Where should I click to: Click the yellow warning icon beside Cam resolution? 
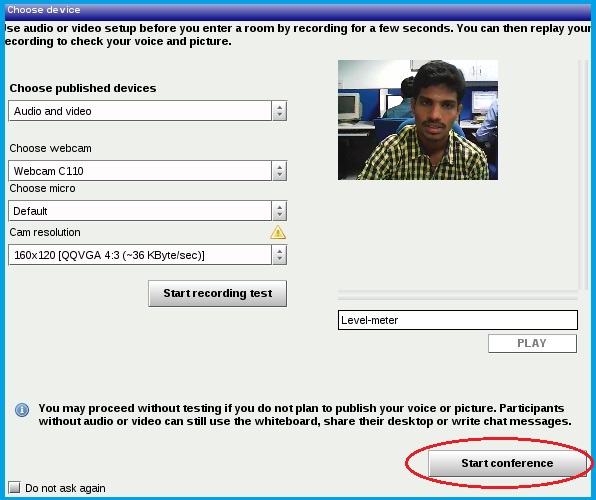tap(278, 232)
